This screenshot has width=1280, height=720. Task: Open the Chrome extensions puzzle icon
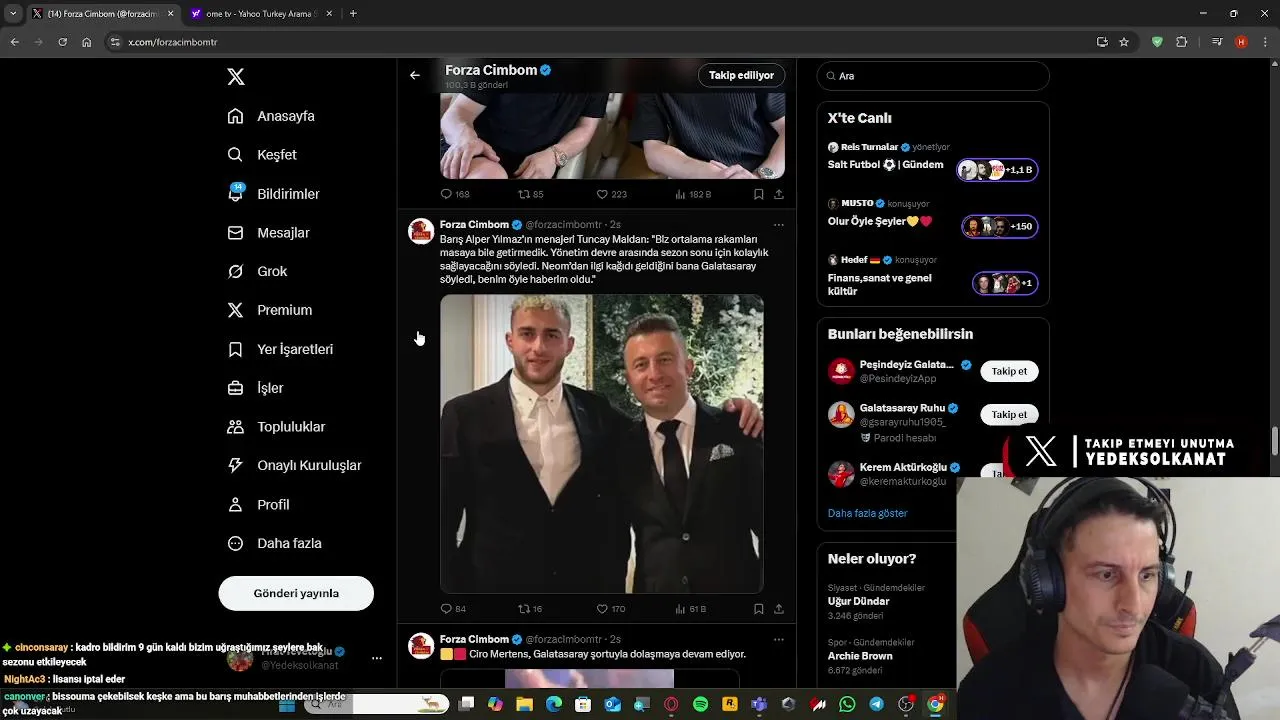click(x=1182, y=42)
